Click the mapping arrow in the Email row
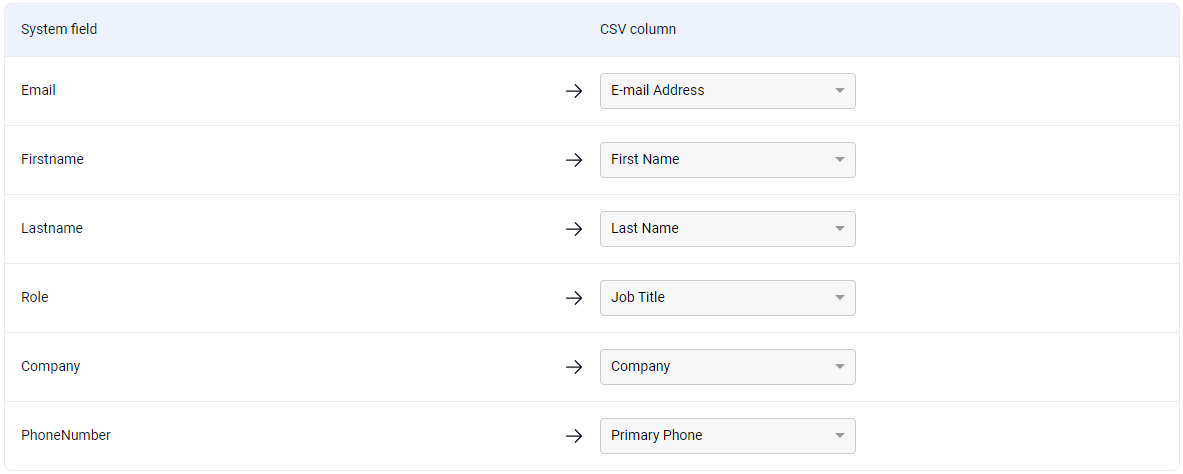The width and height of the screenshot is (1183, 474). (x=574, y=91)
